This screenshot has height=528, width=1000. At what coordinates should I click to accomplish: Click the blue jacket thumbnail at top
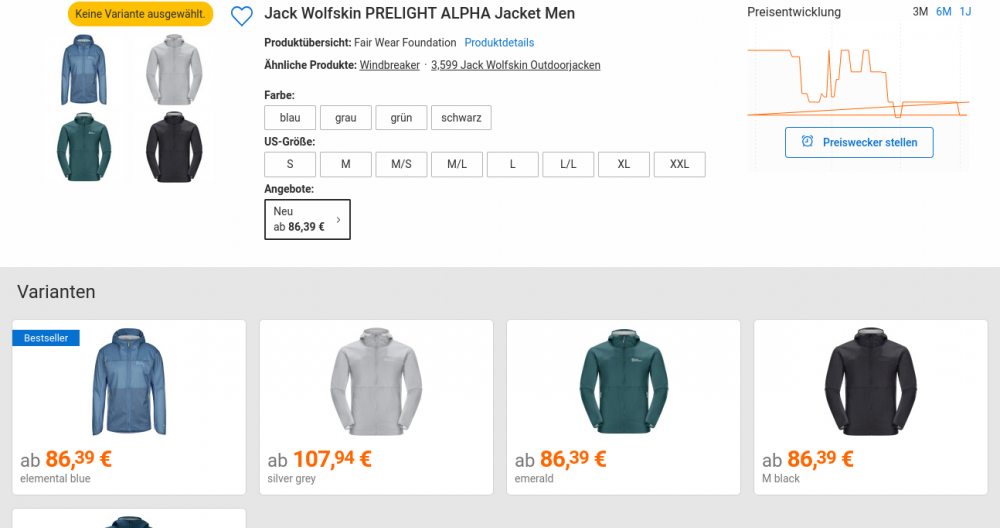tap(84, 70)
